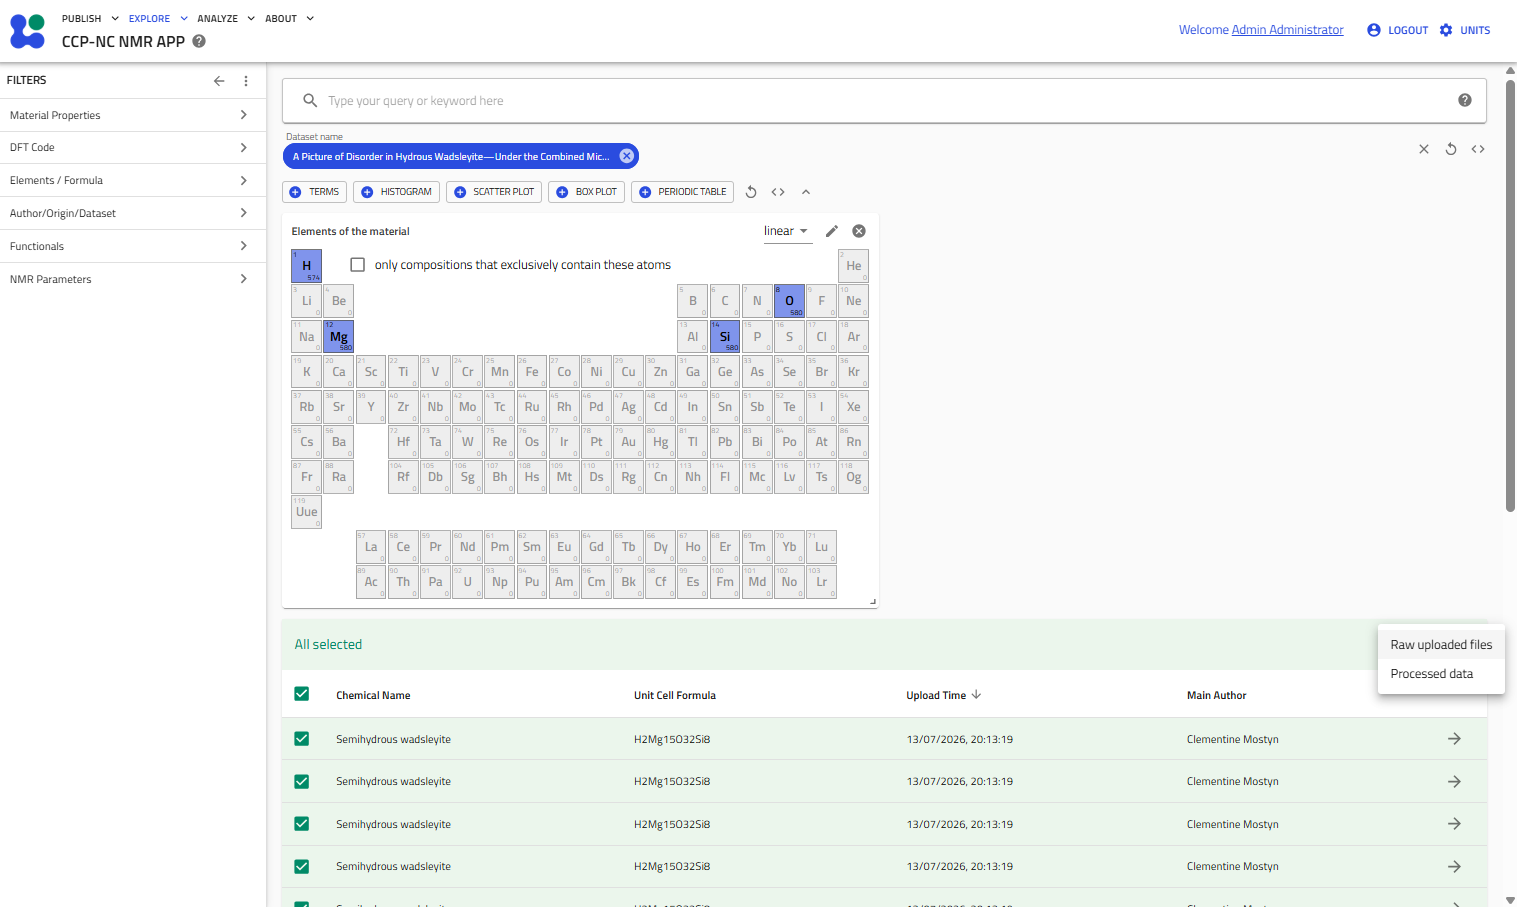Collapse the dashboard with the up chevron
Viewport: 1517px width, 907px height.
pyautogui.click(x=806, y=192)
